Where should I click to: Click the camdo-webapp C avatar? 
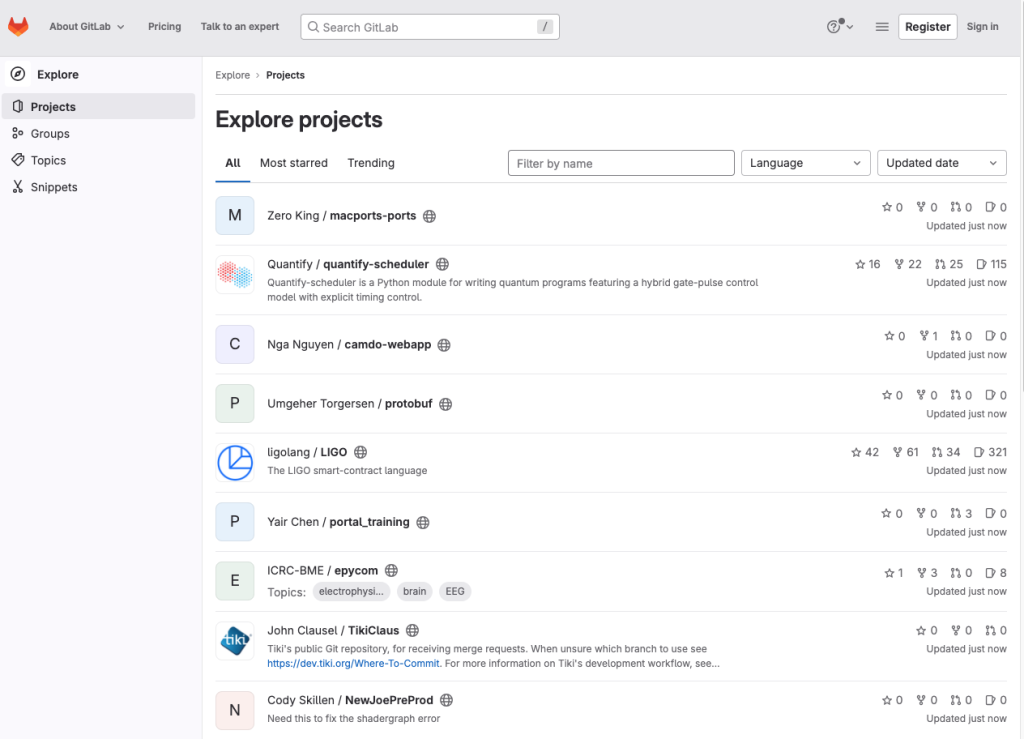tap(234, 344)
